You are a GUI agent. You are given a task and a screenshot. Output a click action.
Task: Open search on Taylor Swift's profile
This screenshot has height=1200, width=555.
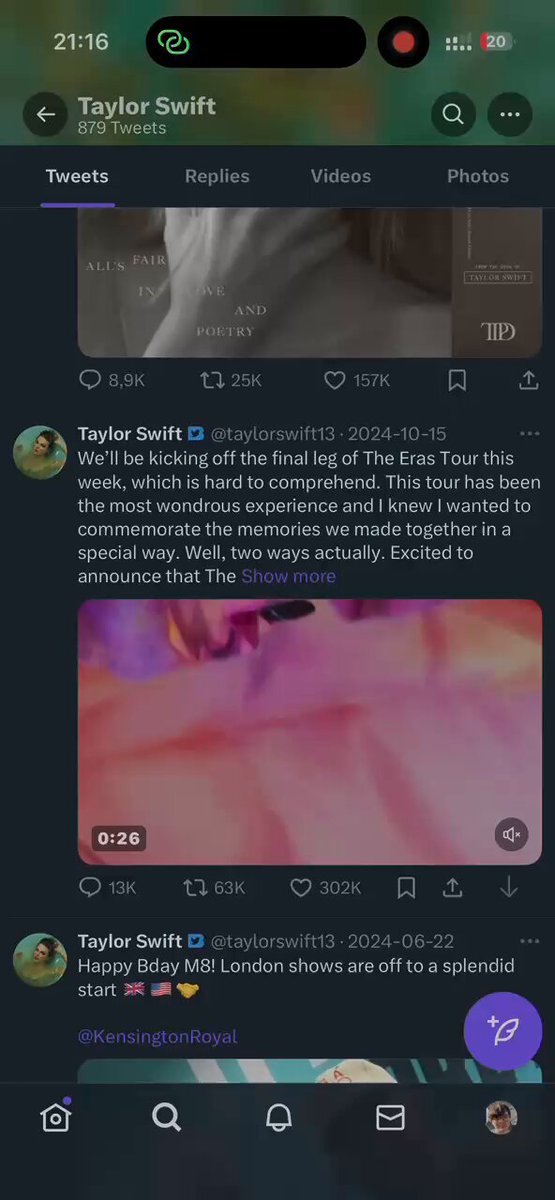point(453,115)
